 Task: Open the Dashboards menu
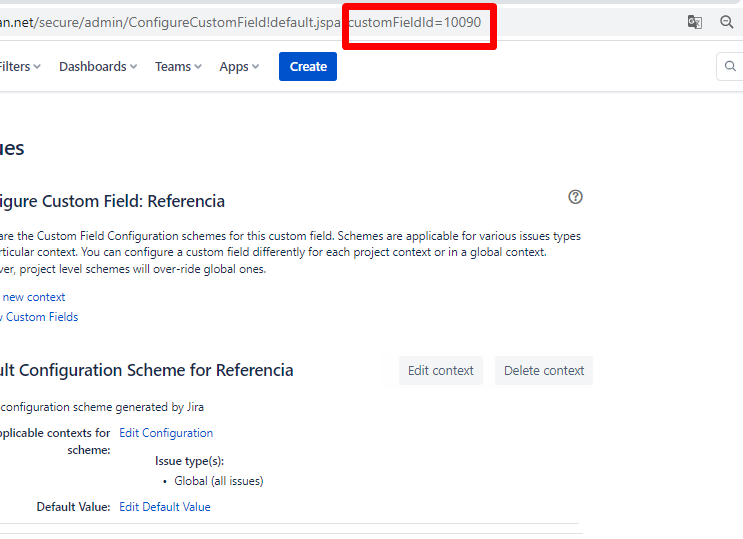[x=98, y=67]
